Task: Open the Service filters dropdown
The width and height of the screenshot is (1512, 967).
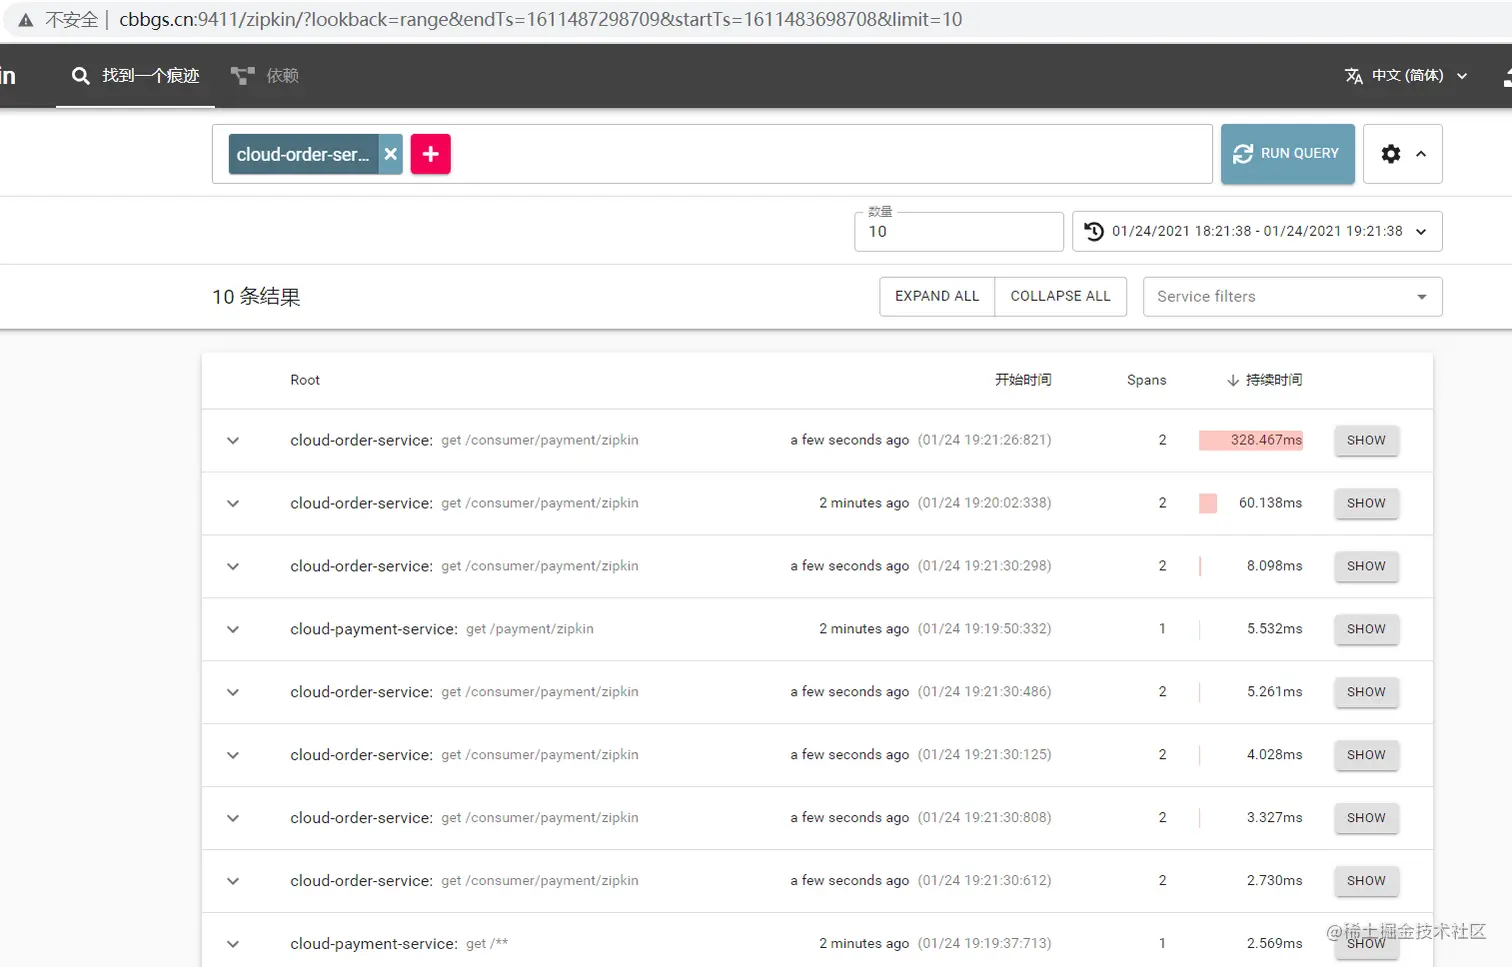Action: [x=1292, y=296]
